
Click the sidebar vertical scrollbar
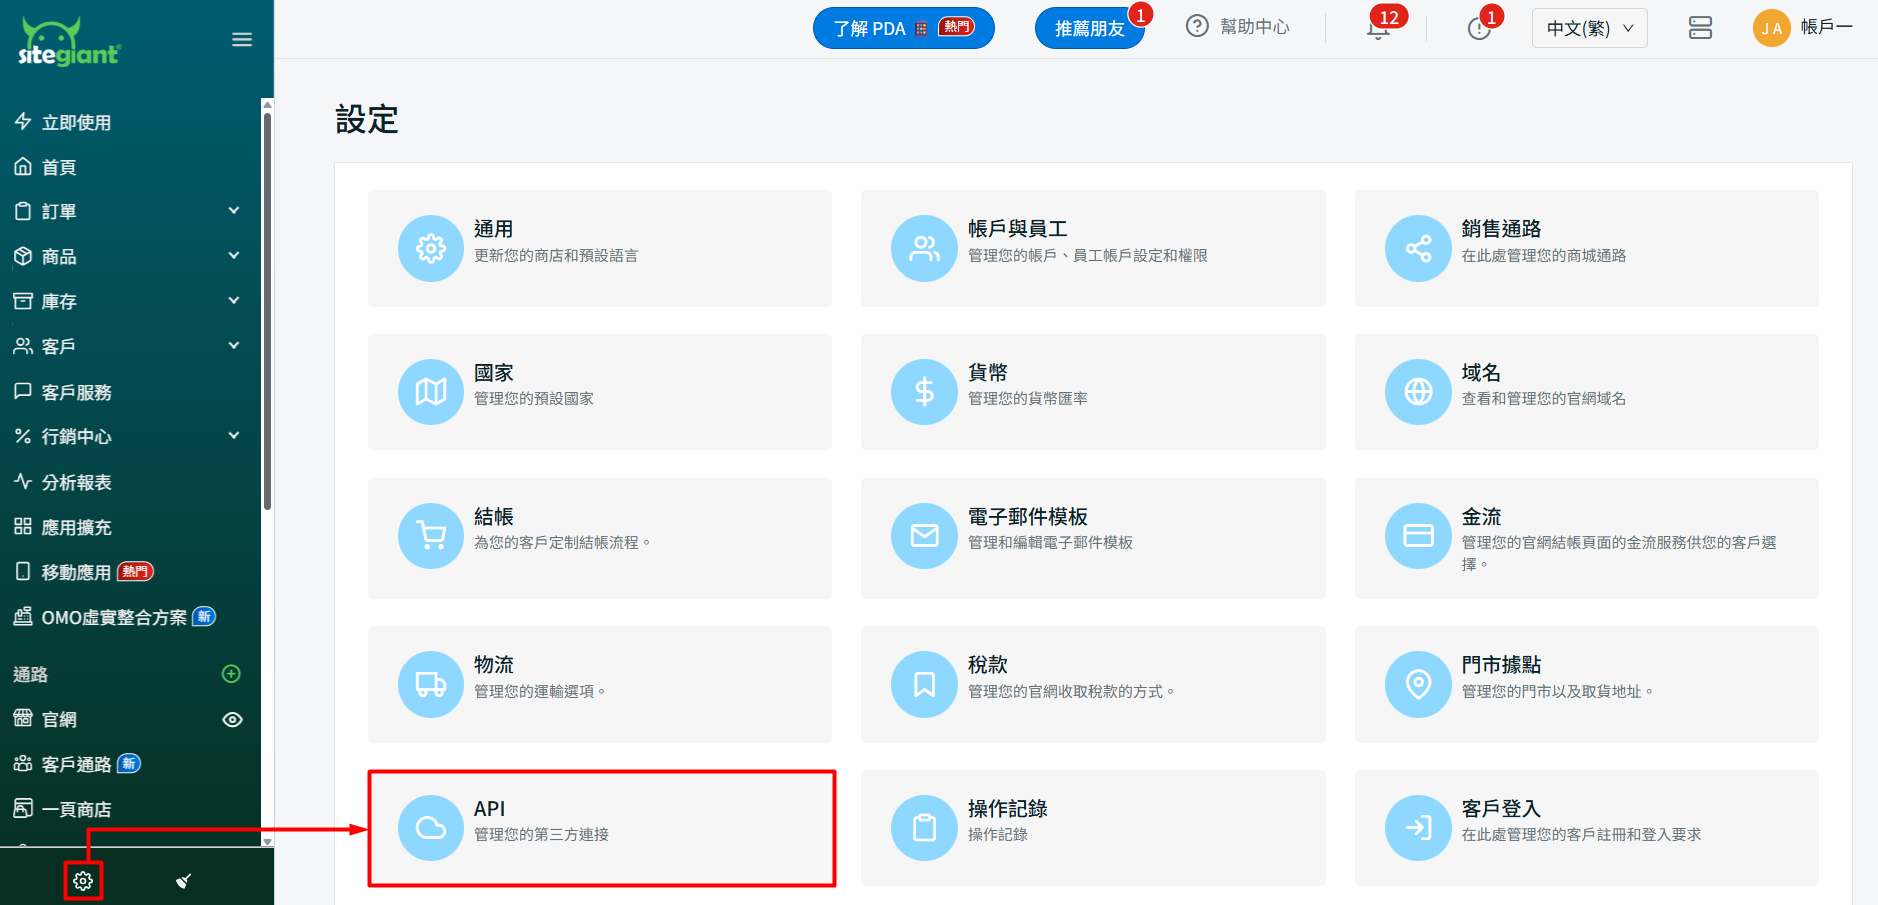point(267,310)
